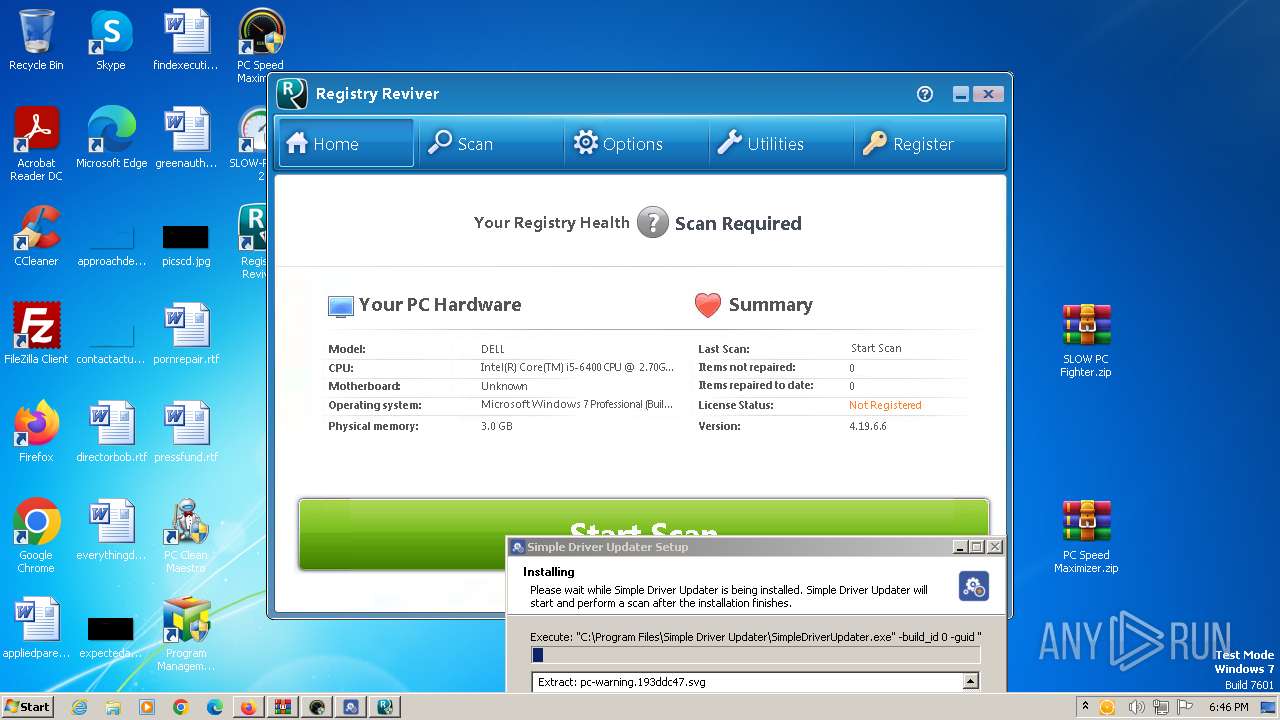
Task: Open Windows Media Player from the taskbar
Action: click(147, 707)
